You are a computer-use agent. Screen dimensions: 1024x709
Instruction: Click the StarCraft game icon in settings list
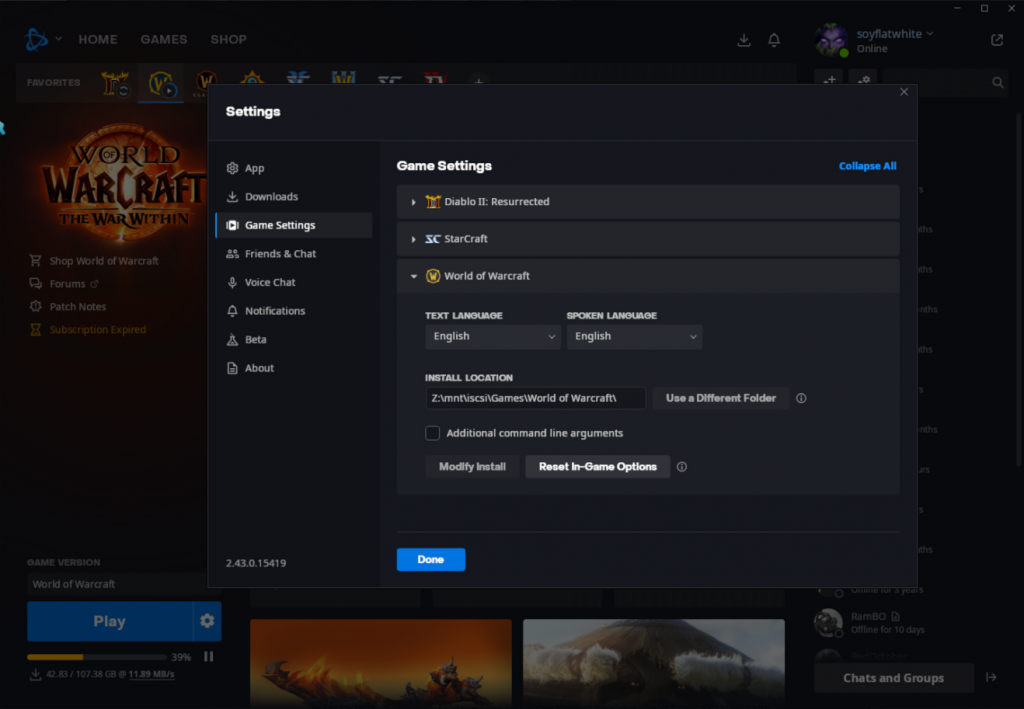(432, 239)
